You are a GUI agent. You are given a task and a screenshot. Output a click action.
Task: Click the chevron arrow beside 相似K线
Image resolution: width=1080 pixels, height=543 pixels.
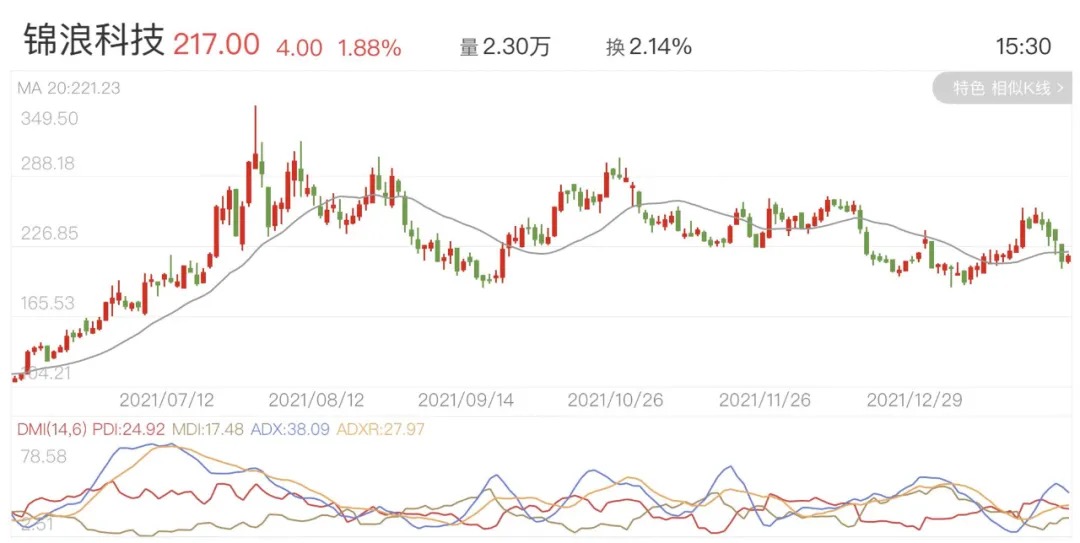[1060, 88]
